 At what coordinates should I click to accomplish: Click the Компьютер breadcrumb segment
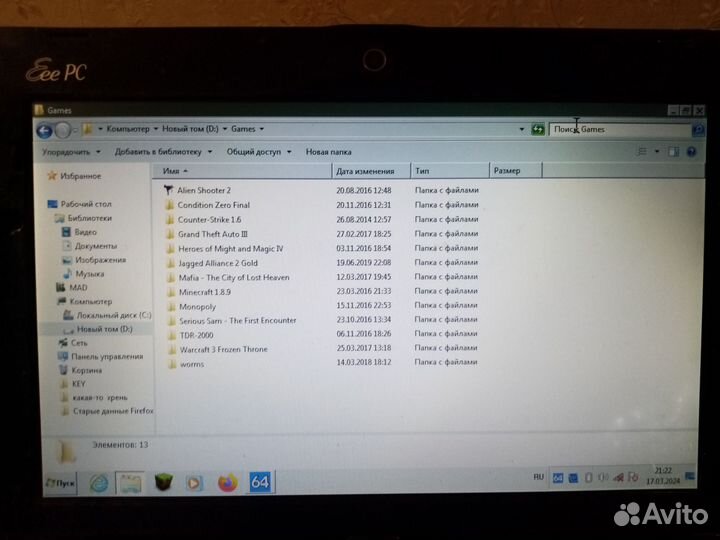click(x=128, y=129)
